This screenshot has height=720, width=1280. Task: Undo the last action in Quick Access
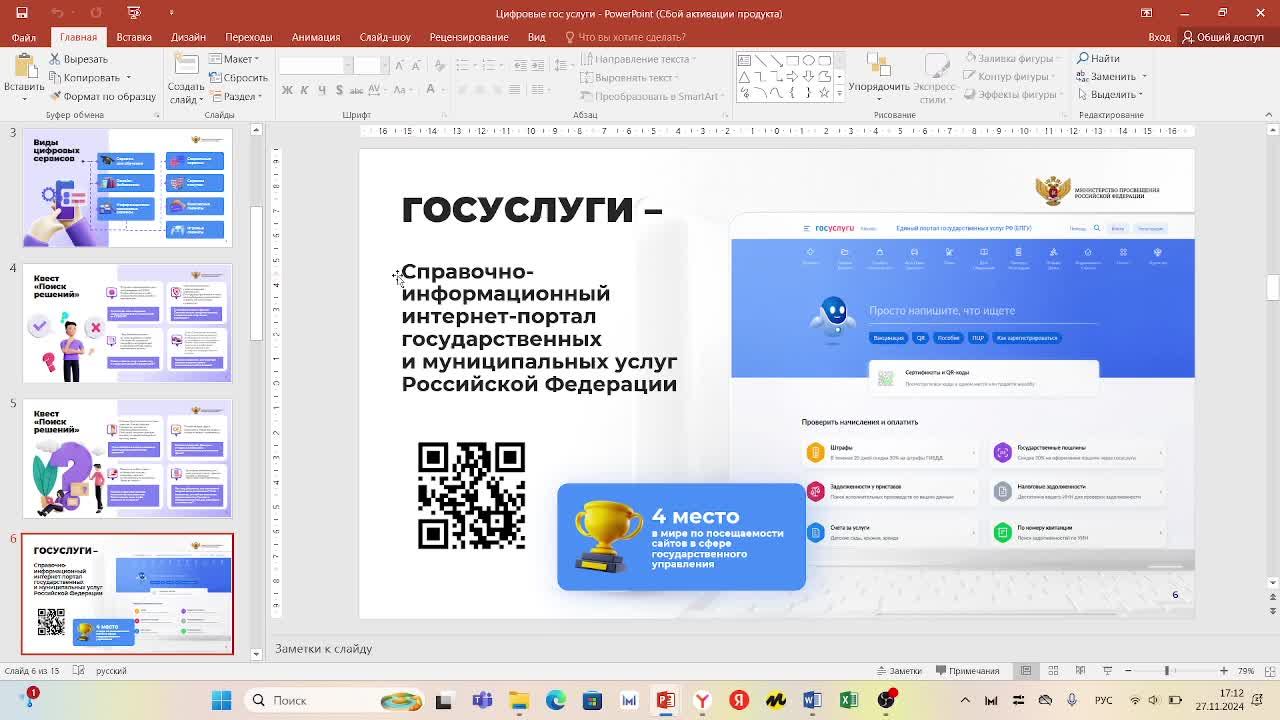coord(57,13)
